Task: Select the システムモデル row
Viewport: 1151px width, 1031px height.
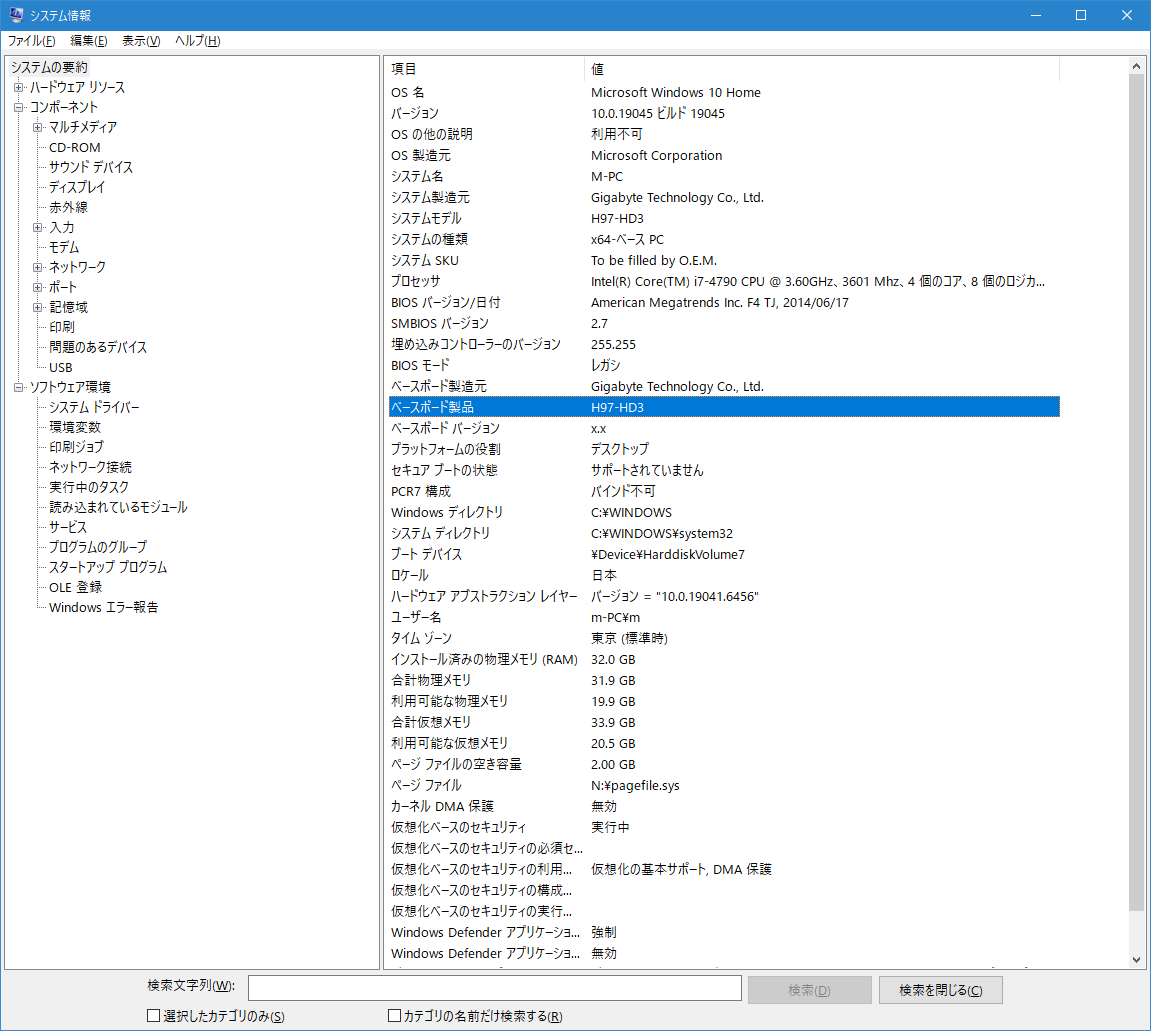Action: 724,219
